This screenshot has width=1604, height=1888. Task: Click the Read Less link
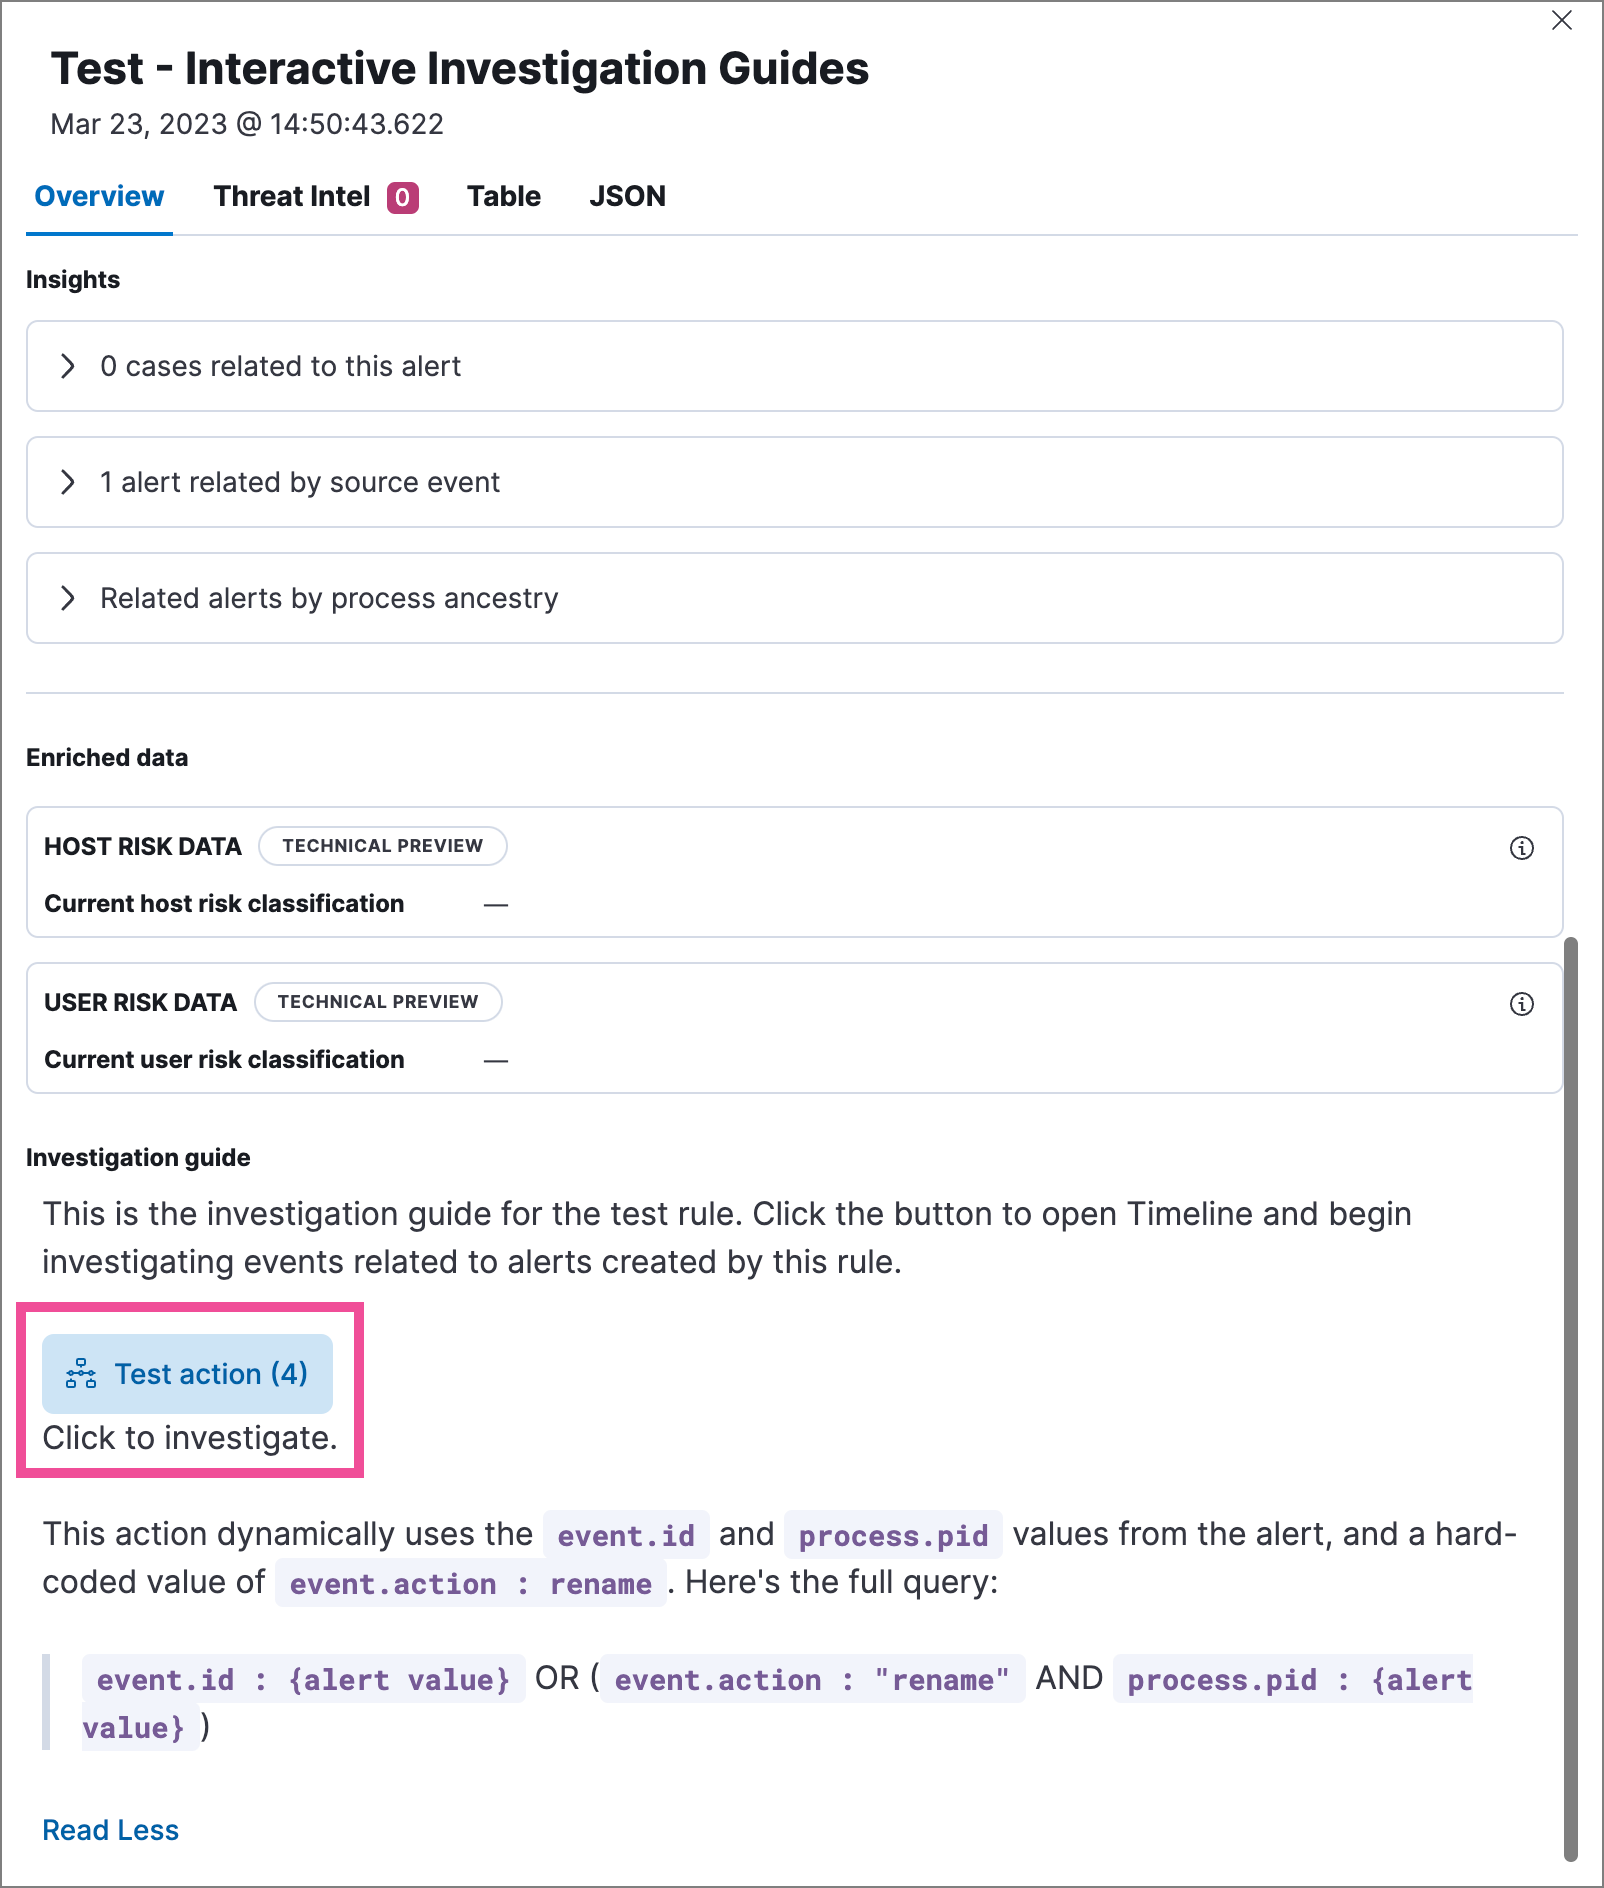tap(110, 1830)
